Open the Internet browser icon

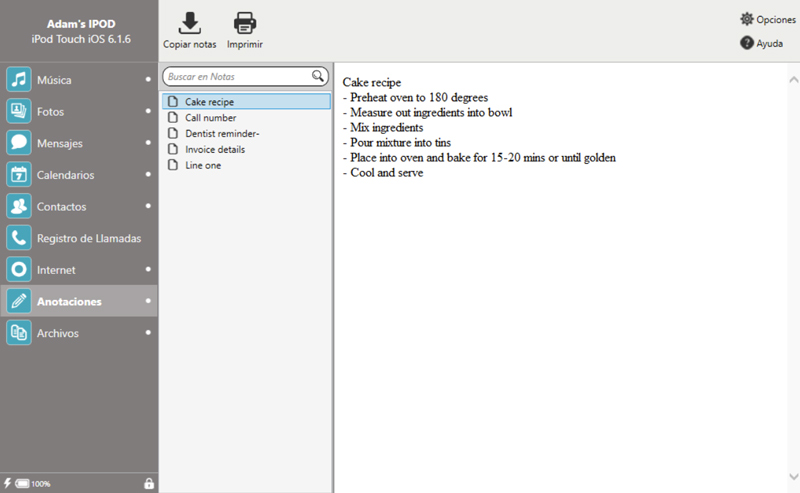[x=19, y=269]
